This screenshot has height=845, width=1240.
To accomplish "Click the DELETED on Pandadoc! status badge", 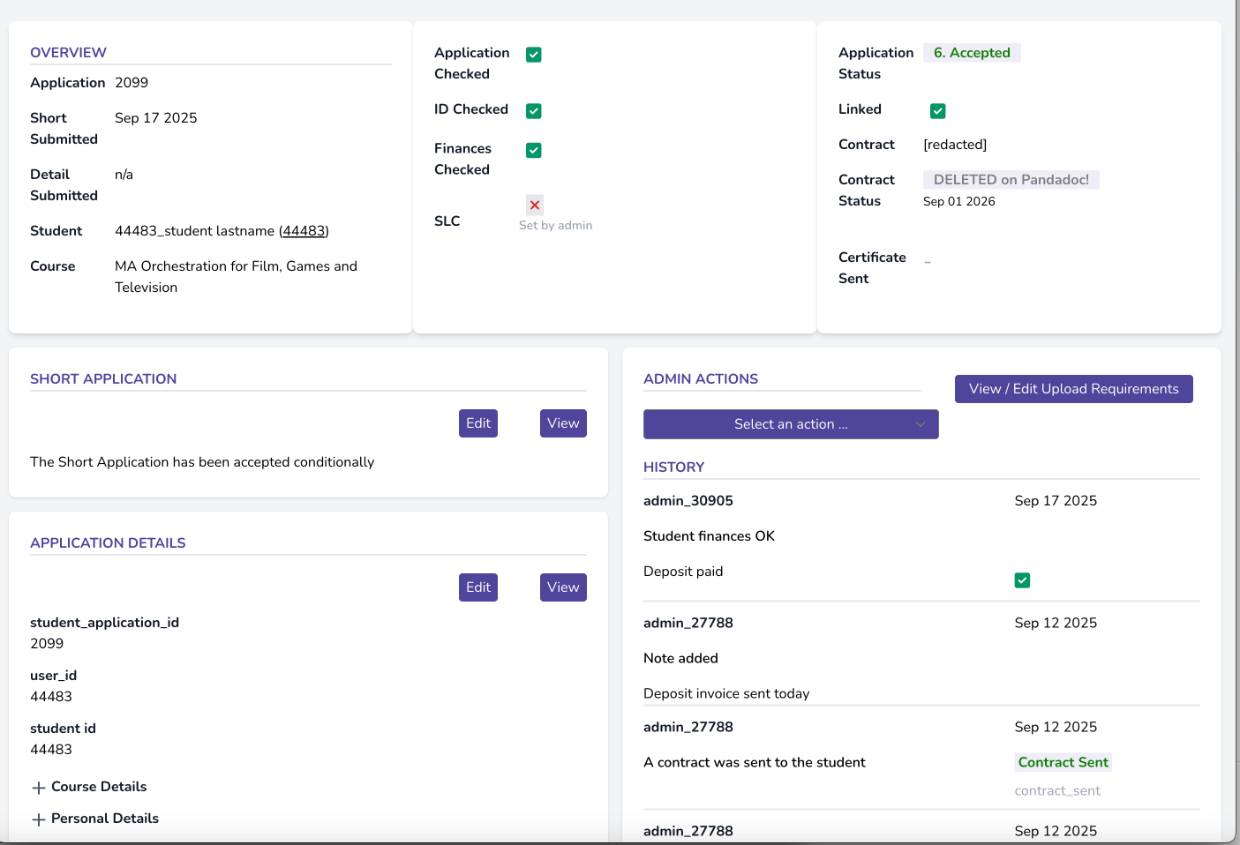I will tap(1011, 180).
